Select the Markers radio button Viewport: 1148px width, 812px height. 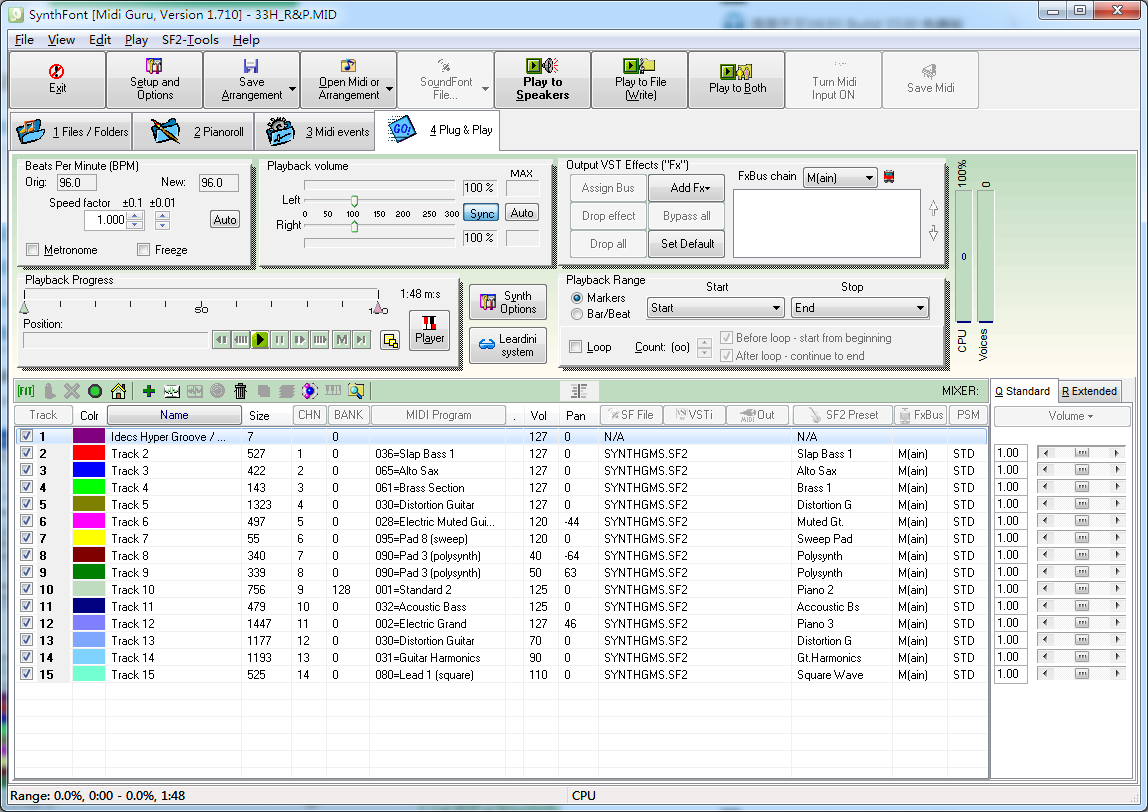[x=577, y=298]
